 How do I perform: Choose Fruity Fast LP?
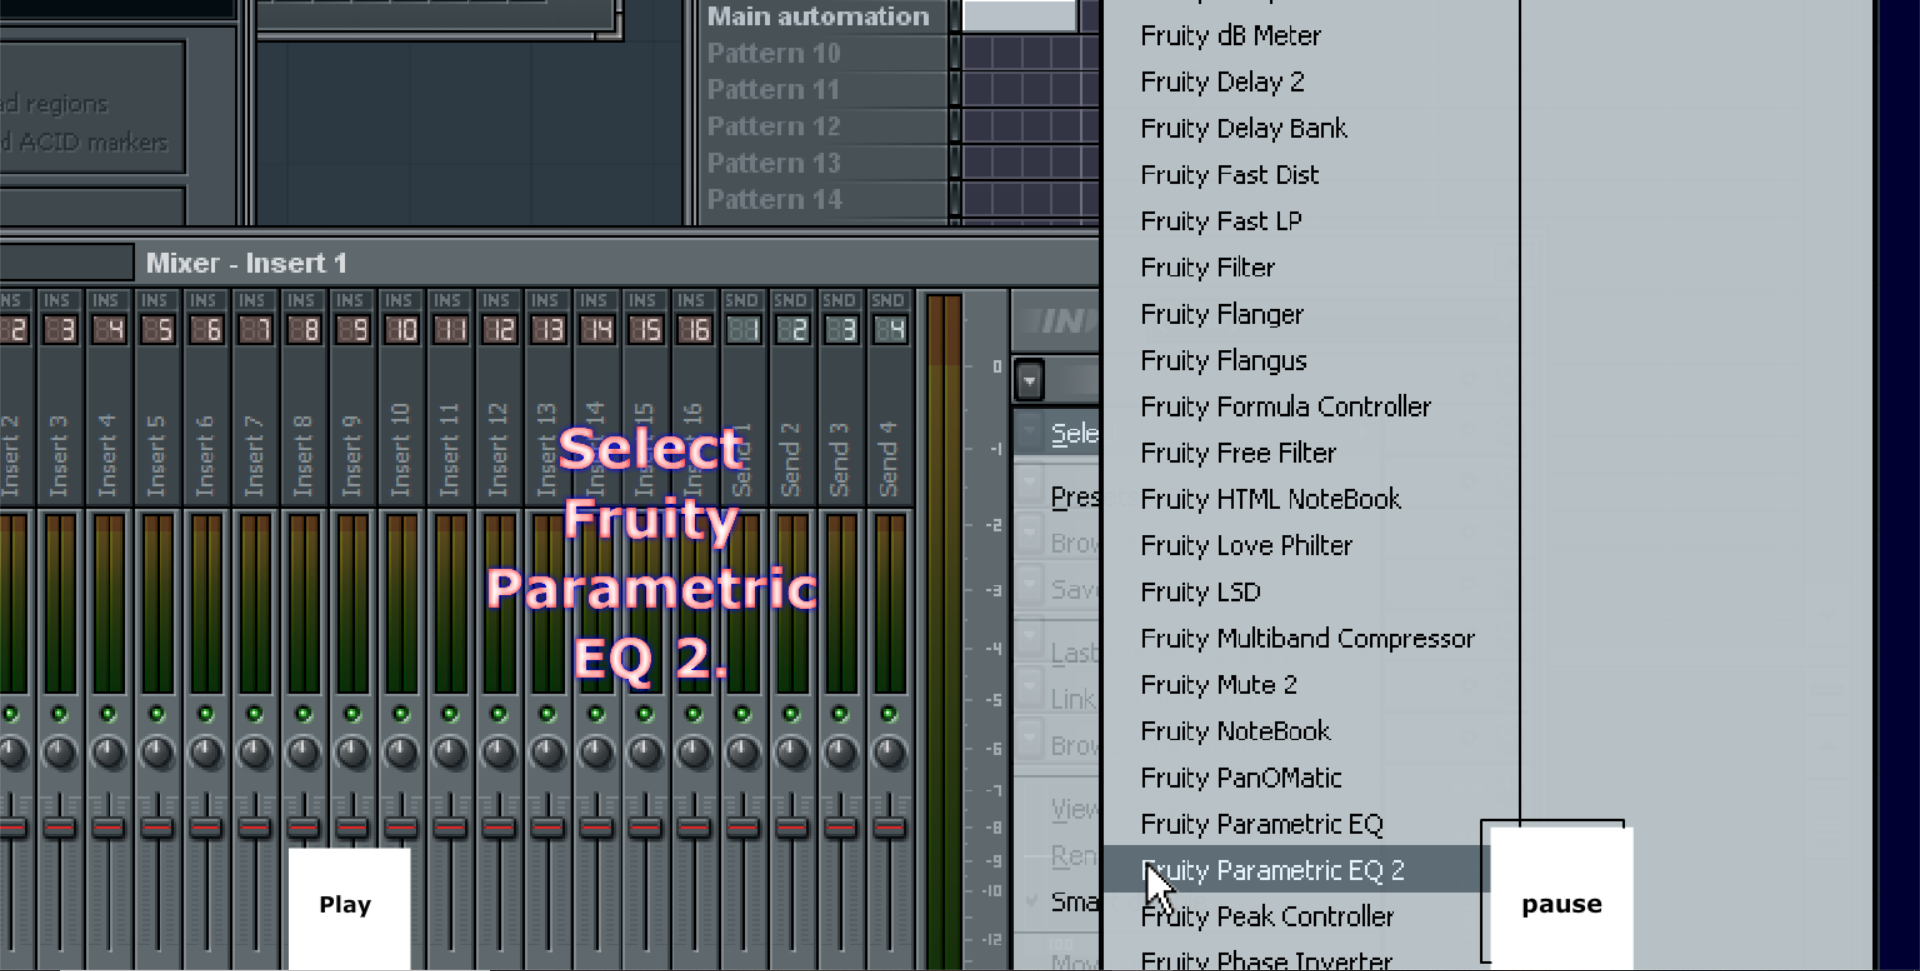(1221, 221)
